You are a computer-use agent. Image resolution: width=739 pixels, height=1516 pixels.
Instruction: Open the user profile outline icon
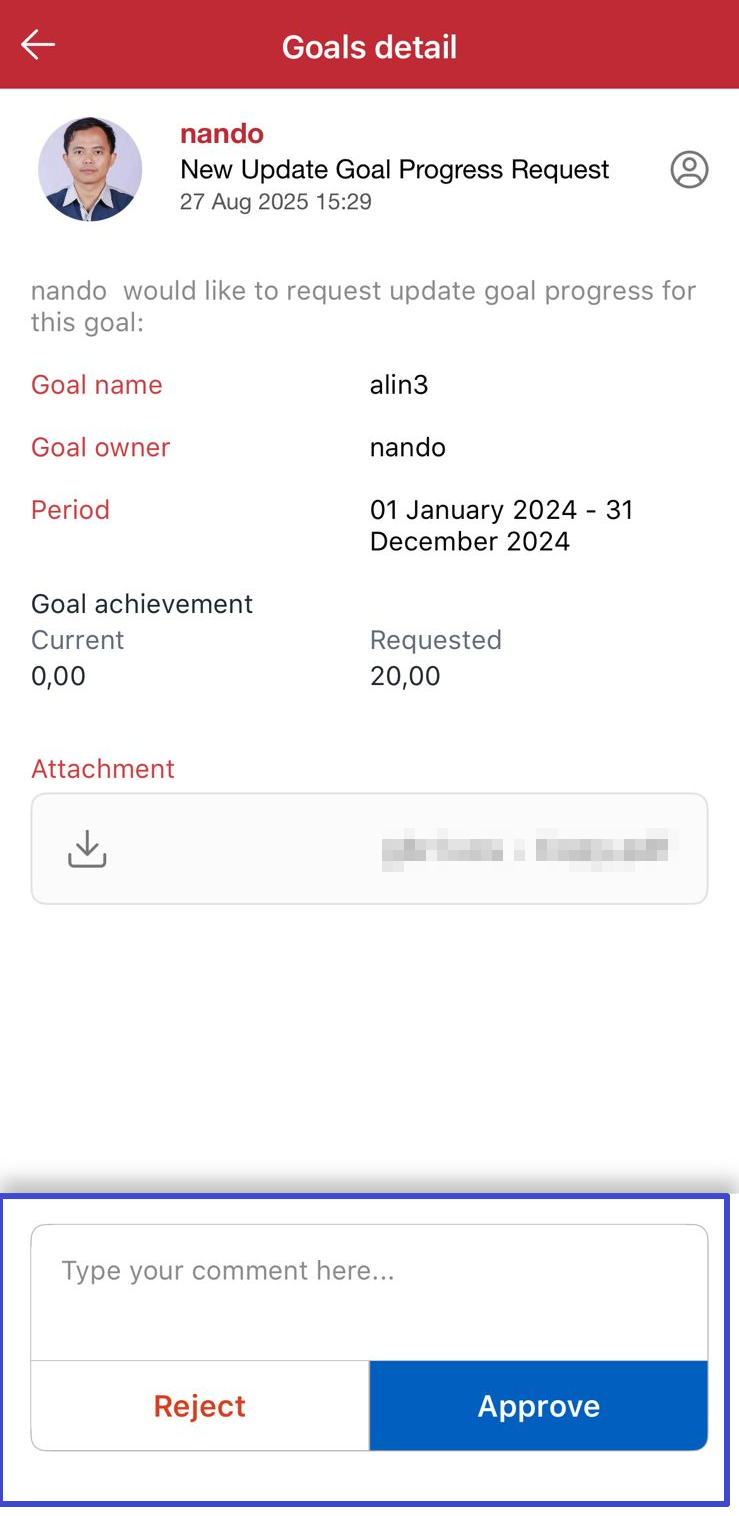click(x=689, y=170)
